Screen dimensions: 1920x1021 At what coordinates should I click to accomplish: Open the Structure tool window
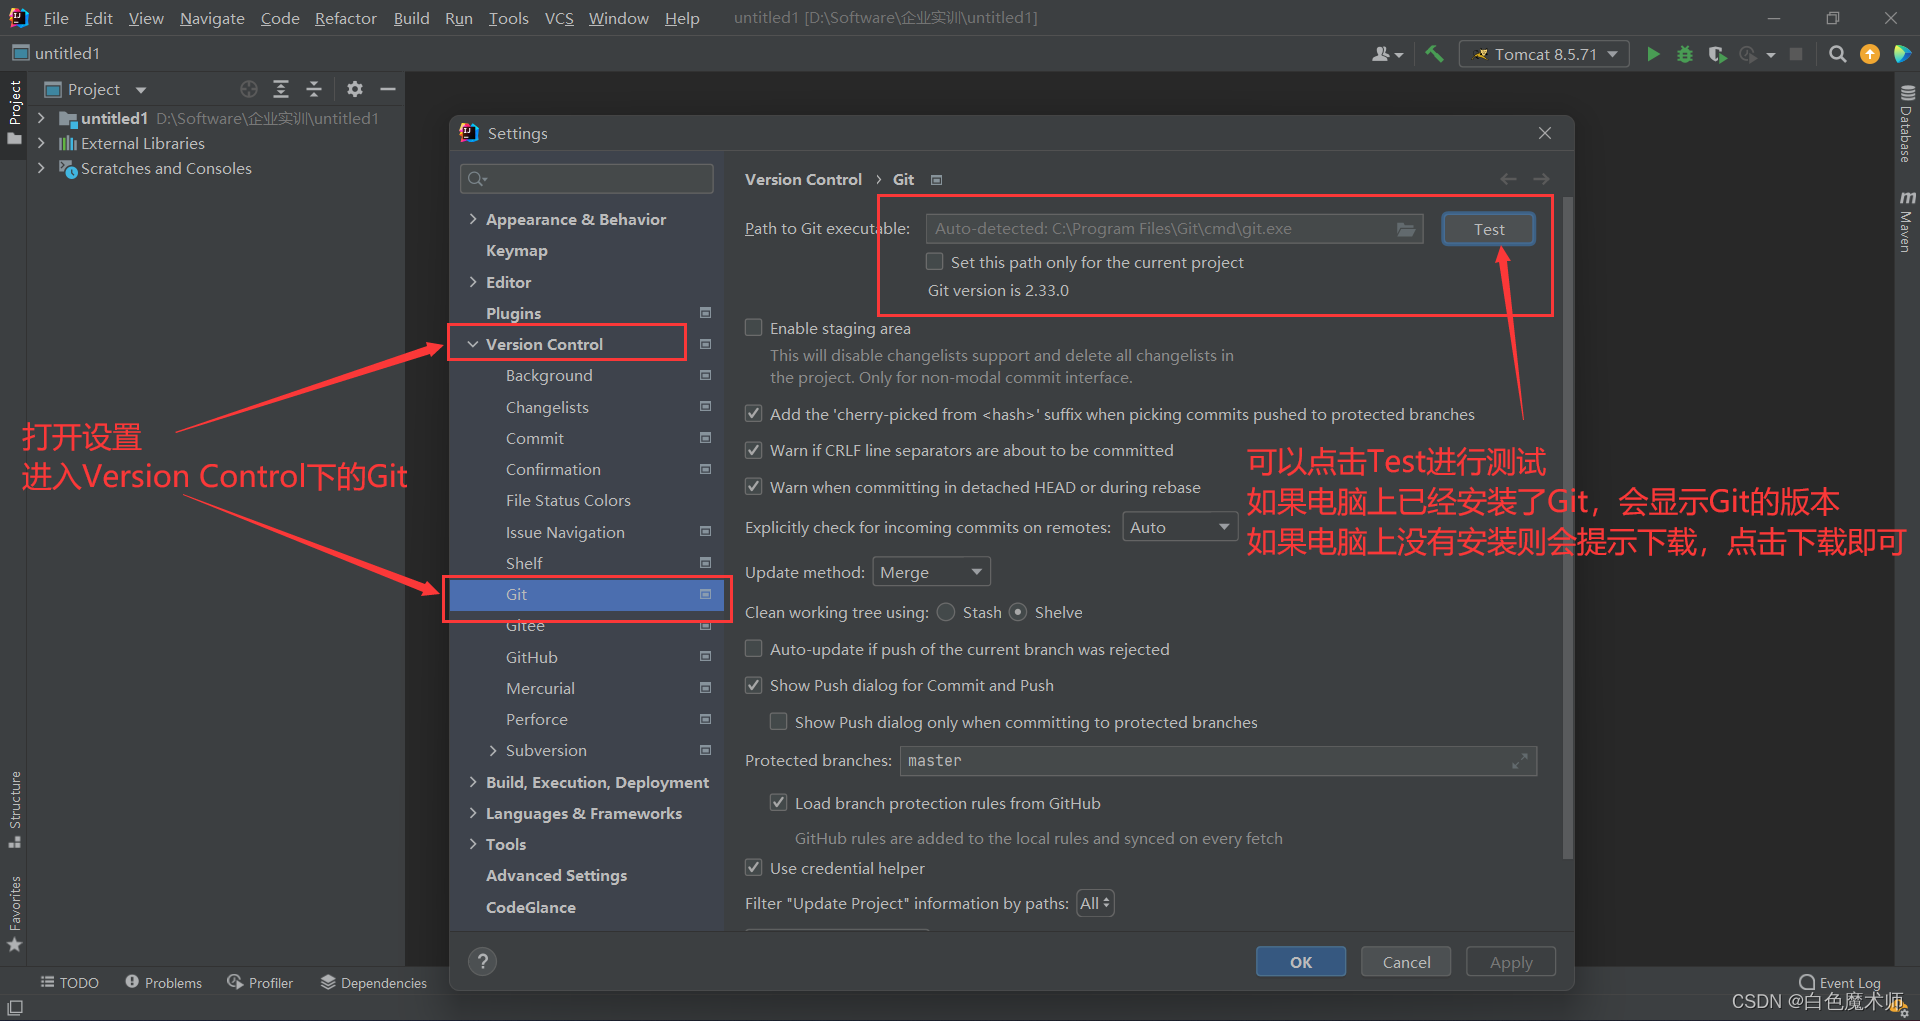point(14,808)
